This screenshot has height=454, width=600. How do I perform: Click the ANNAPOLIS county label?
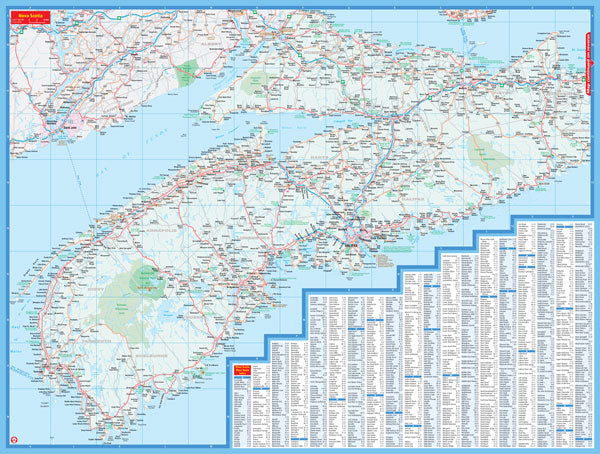pyautogui.click(x=160, y=231)
